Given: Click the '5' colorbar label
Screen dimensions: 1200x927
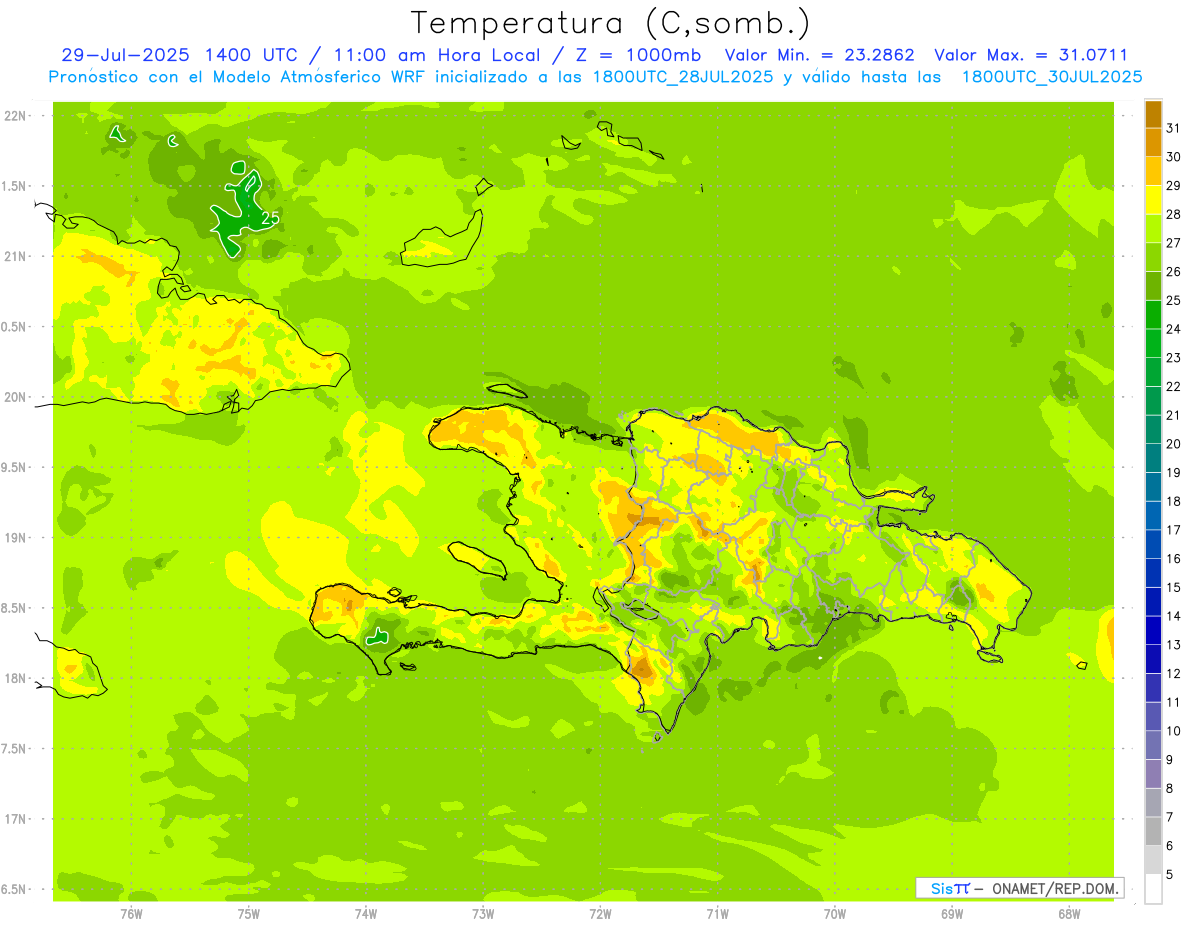Looking at the screenshot, I should 1169,874.
